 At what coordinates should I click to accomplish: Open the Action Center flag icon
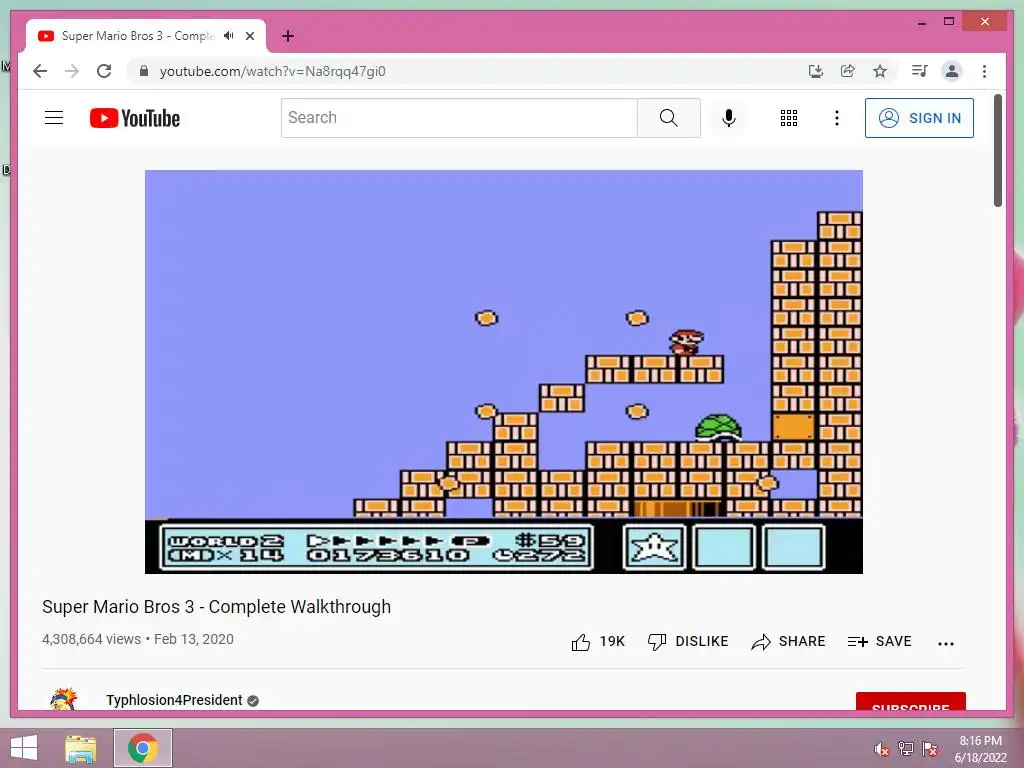click(930, 748)
